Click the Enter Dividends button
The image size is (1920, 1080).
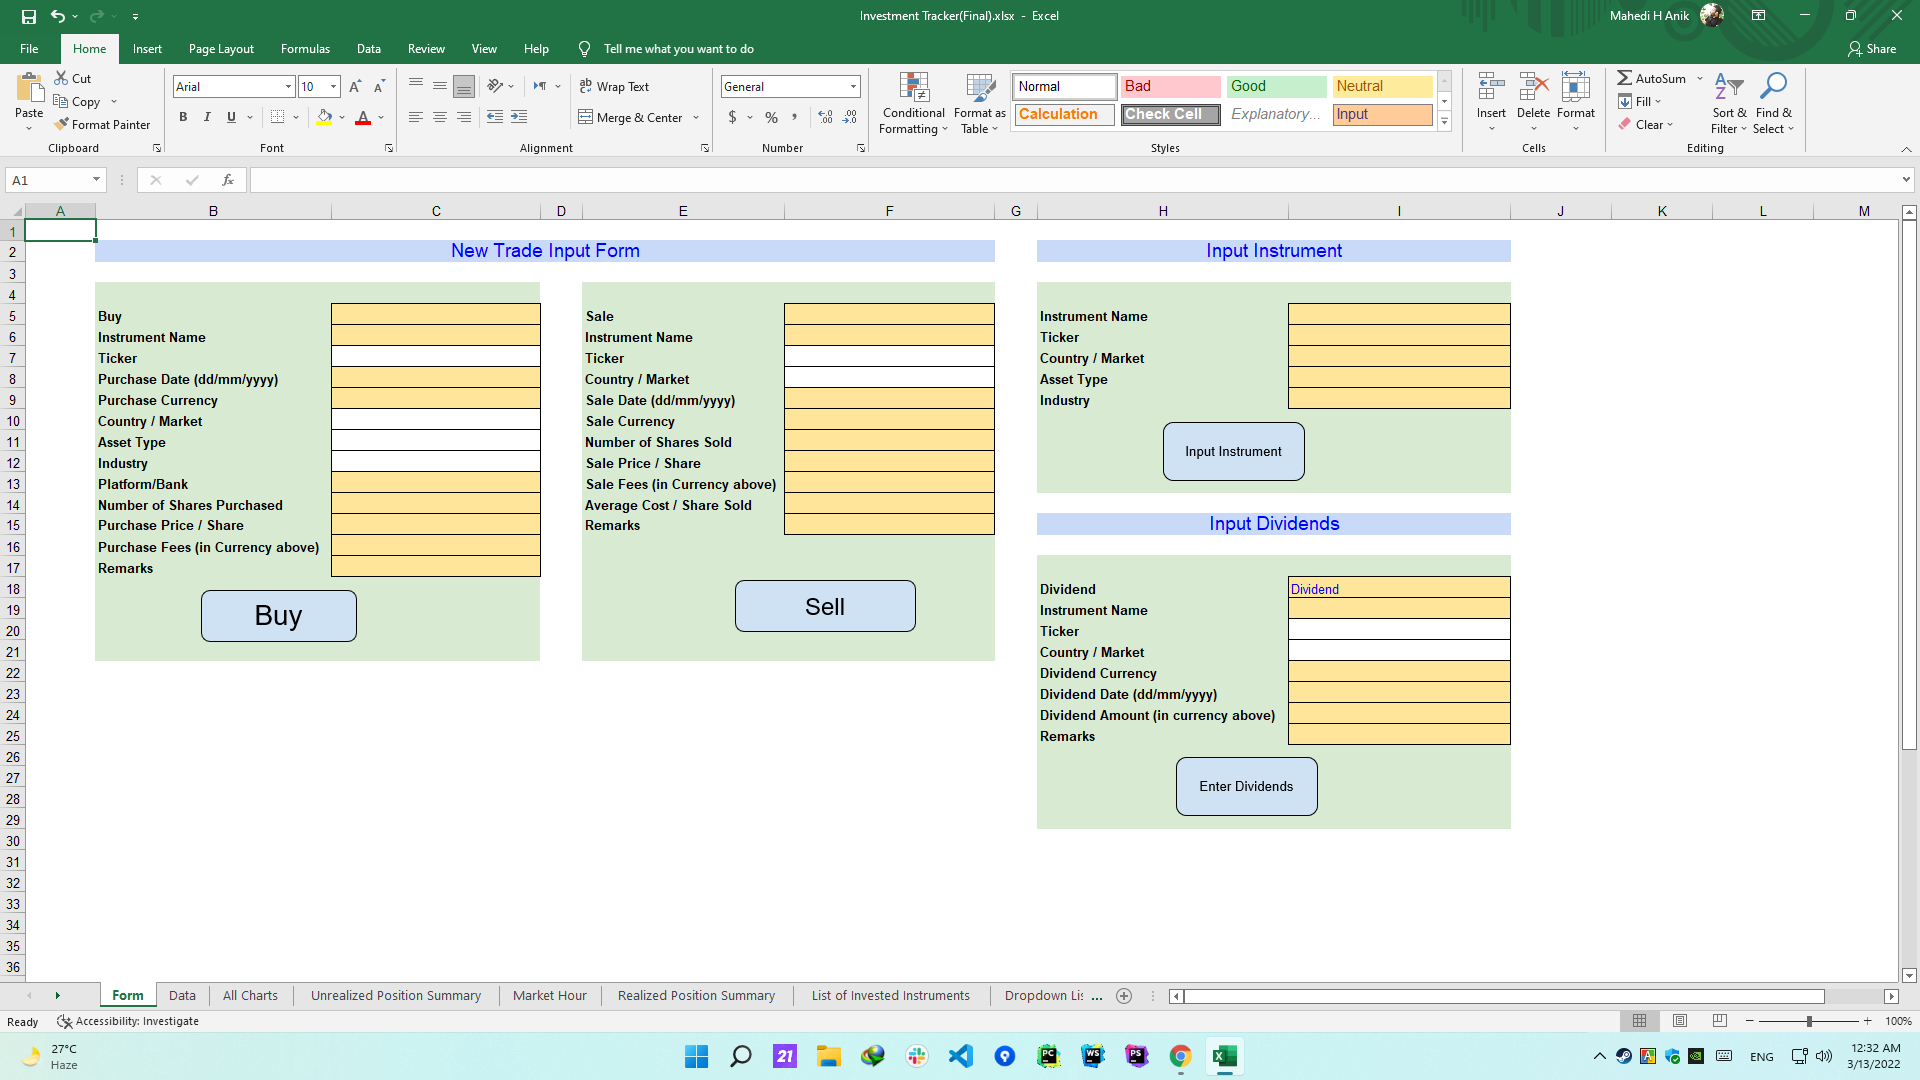coord(1246,786)
